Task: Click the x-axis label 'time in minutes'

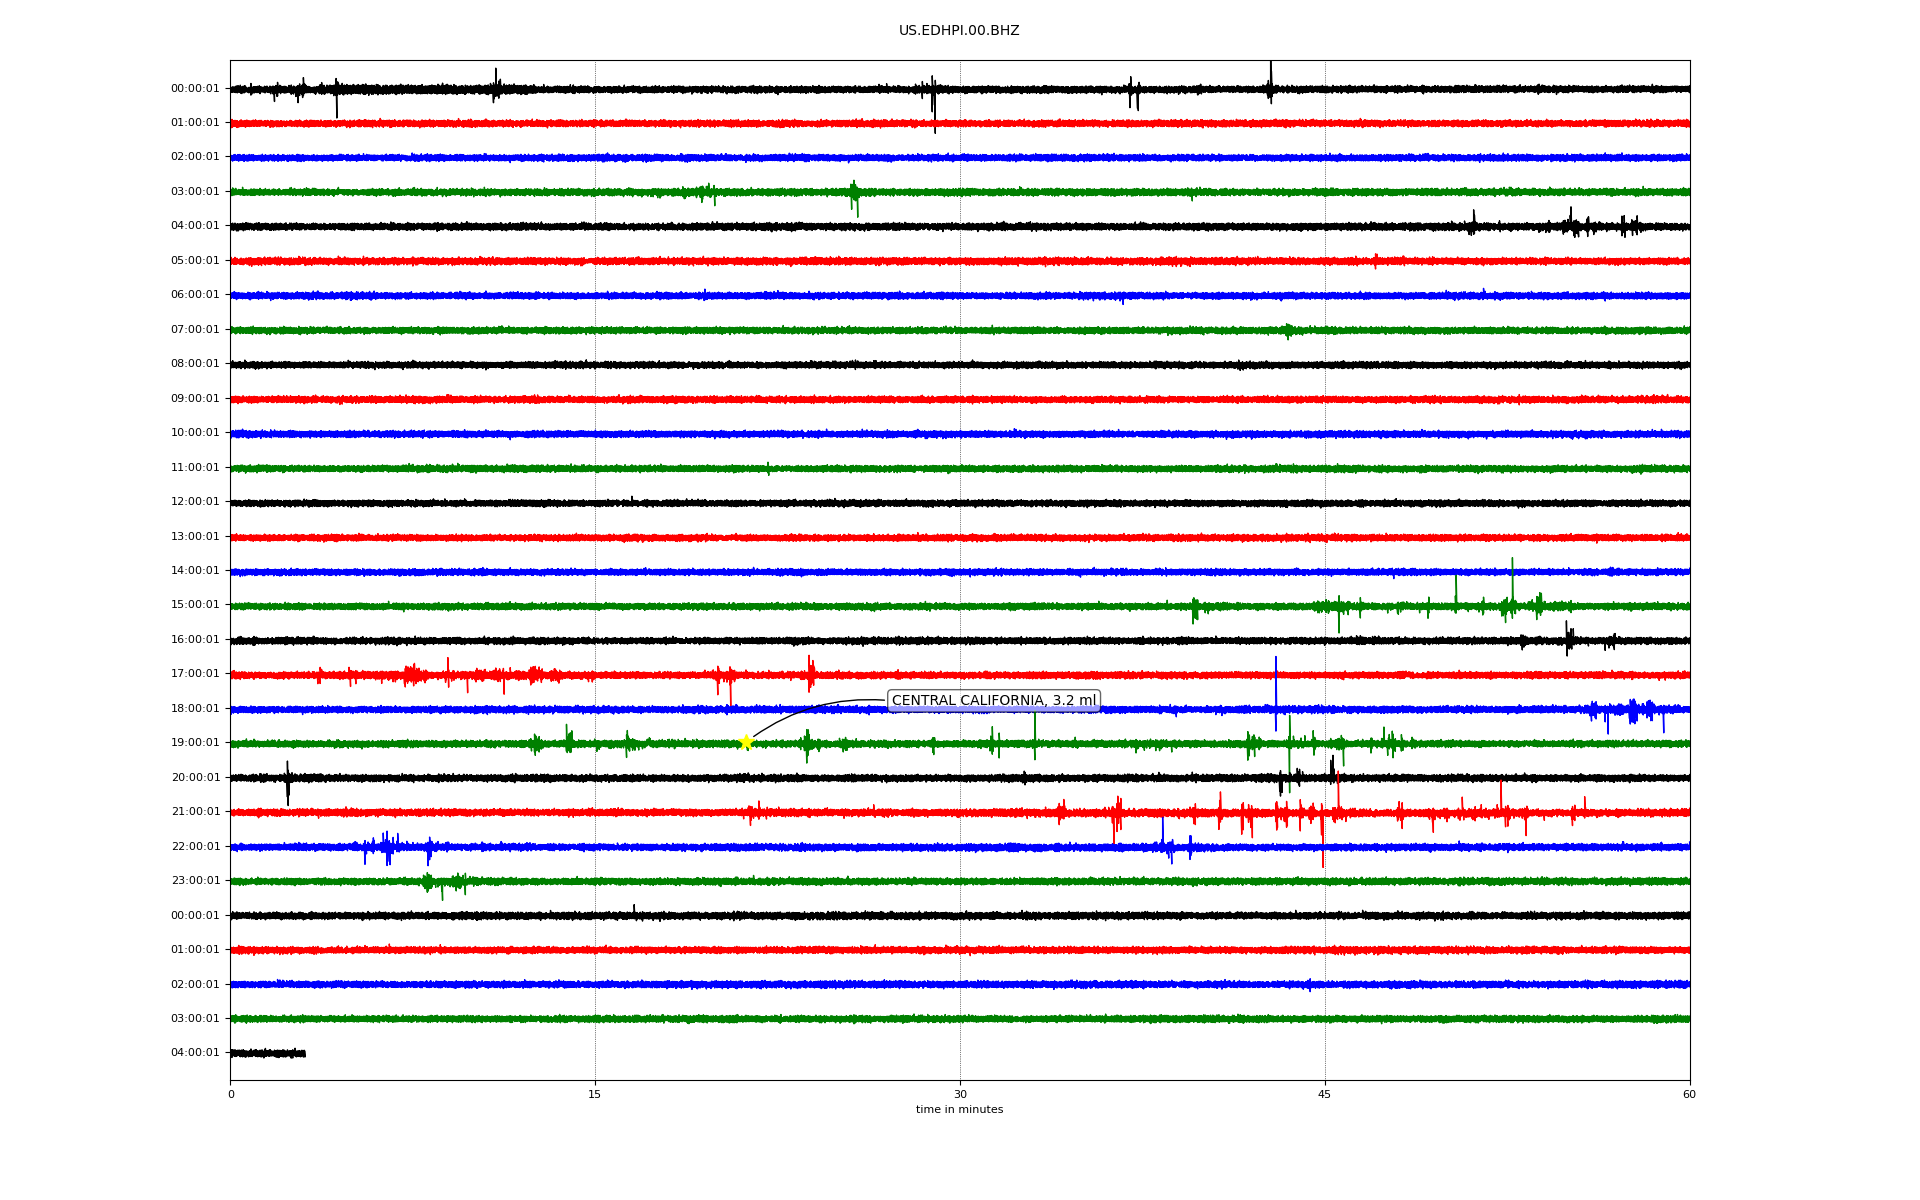Action: click(x=959, y=1109)
